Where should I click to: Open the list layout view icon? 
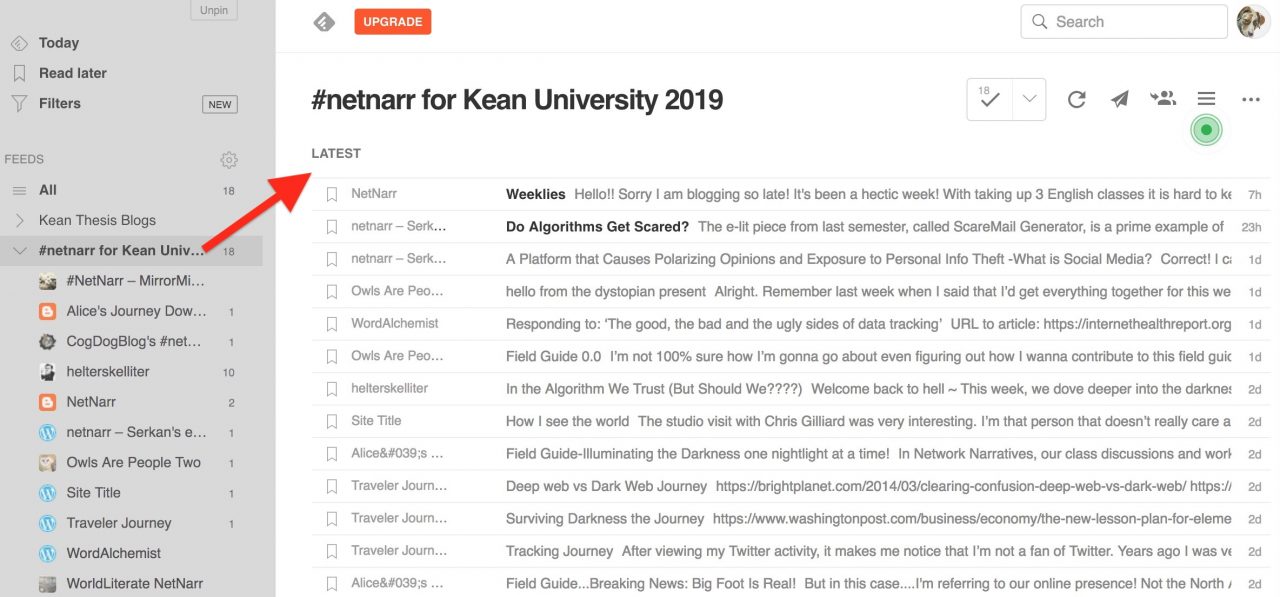[x=1206, y=98]
